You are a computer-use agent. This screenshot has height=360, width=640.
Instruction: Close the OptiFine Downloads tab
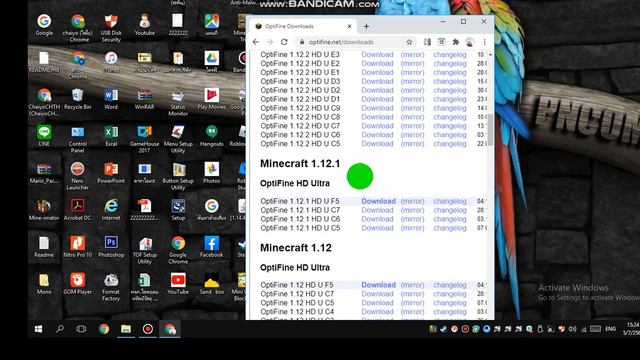(349, 26)
